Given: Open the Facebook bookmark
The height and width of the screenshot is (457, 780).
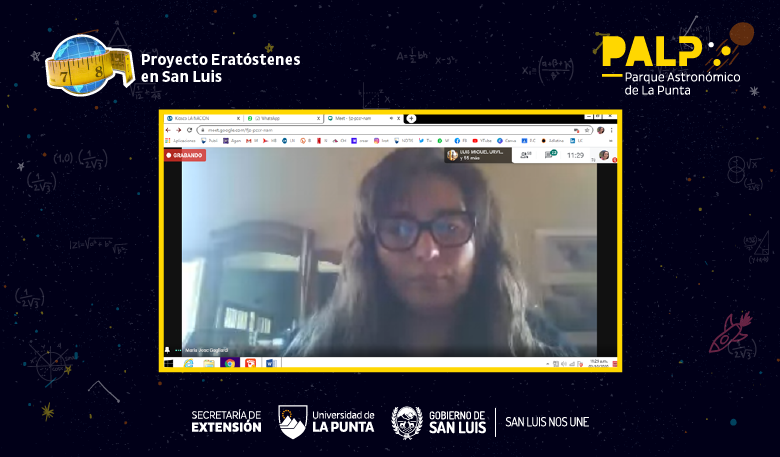Looking at the screenshot, I should click(x=460, y=141).
